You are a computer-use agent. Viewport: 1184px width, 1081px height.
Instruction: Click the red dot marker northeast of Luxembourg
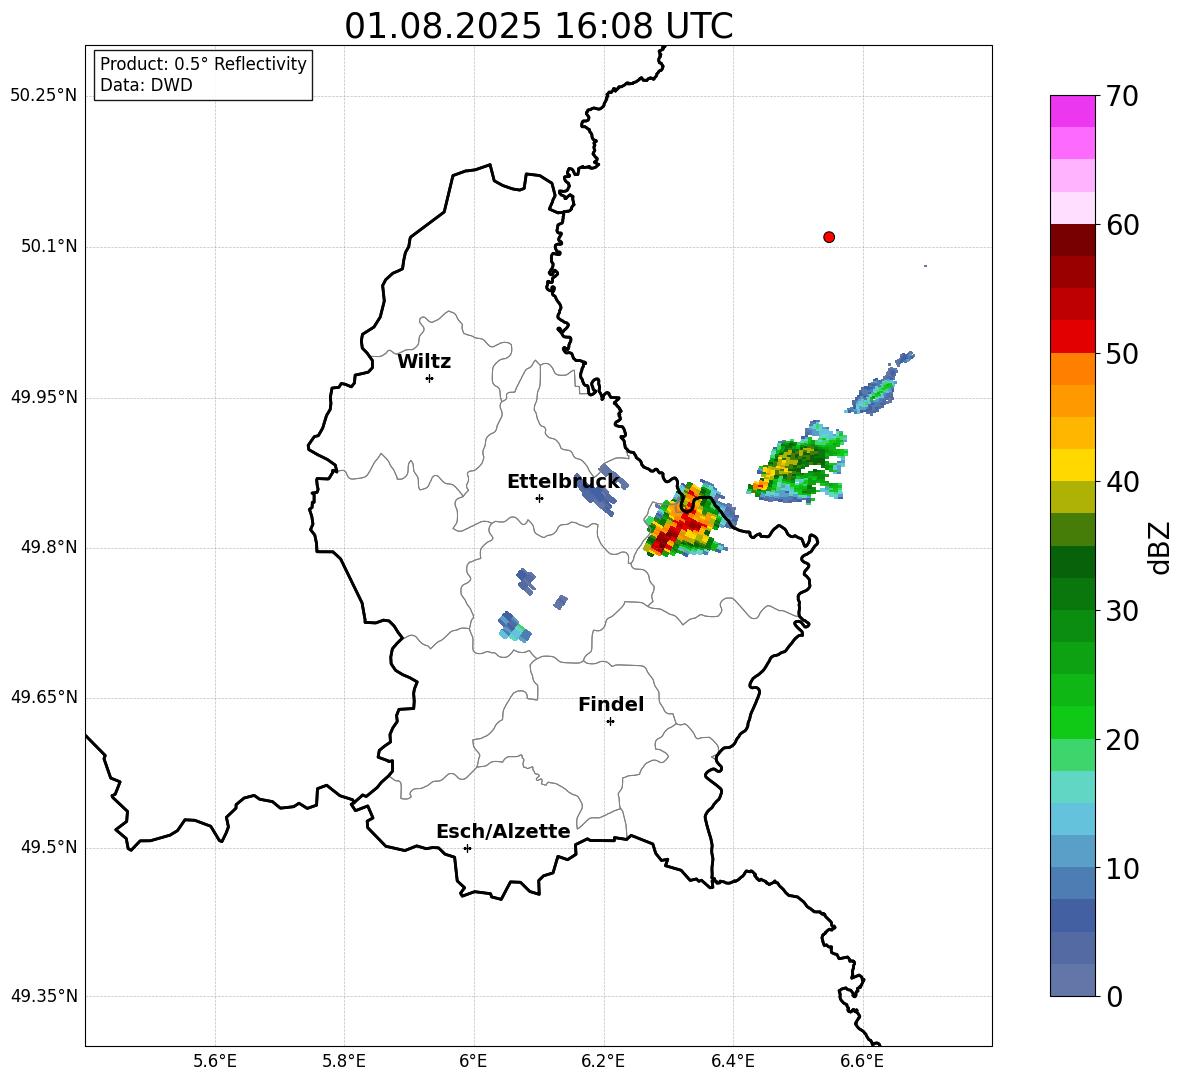[829, 237]
